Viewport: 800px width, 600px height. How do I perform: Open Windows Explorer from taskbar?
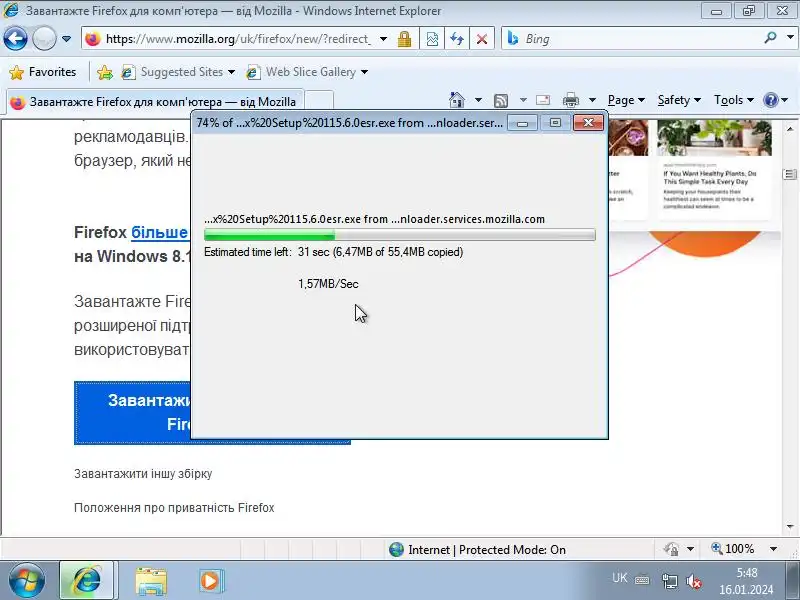(x=151, y=581)
